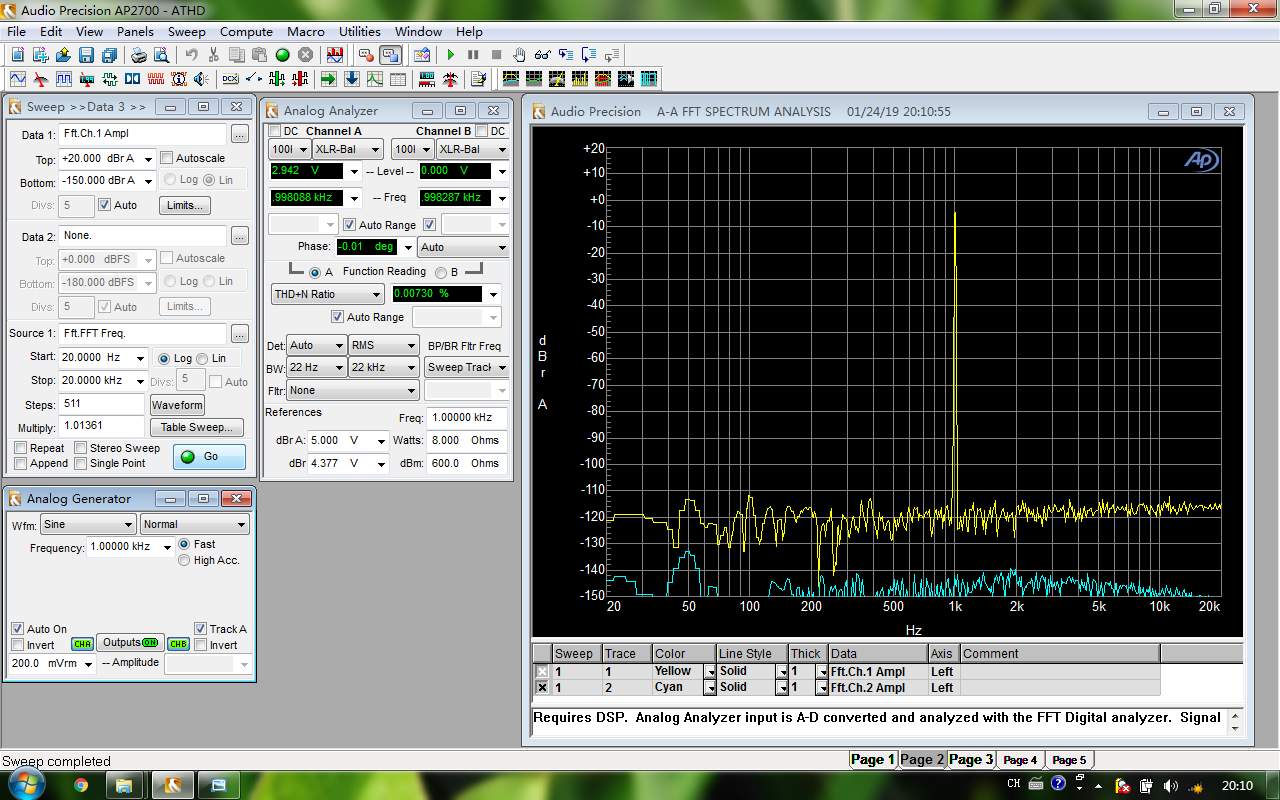Click the notepad-with-pencil icon in second toolbar
This screenshot has height=800, width=1280.
[x=478, y=79]
